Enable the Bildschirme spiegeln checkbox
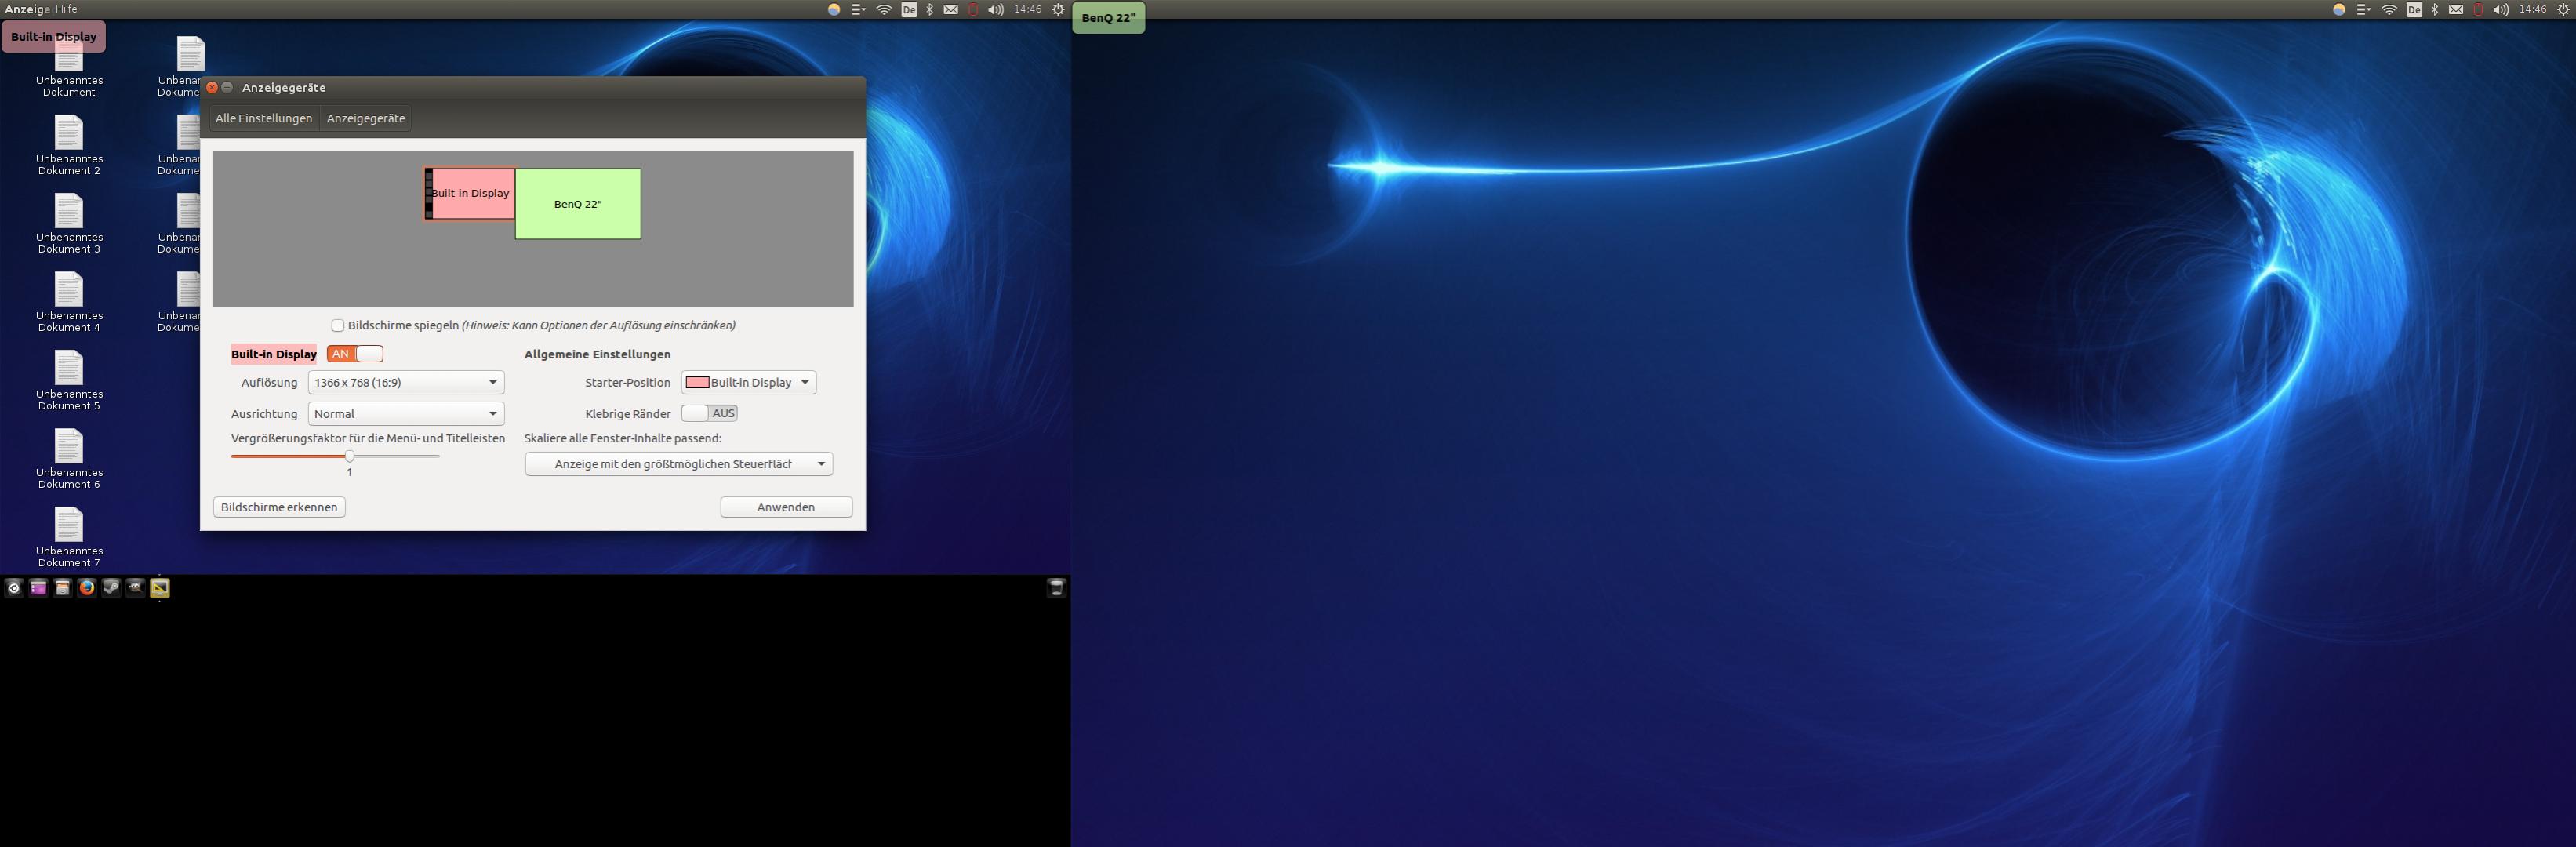 338,325
